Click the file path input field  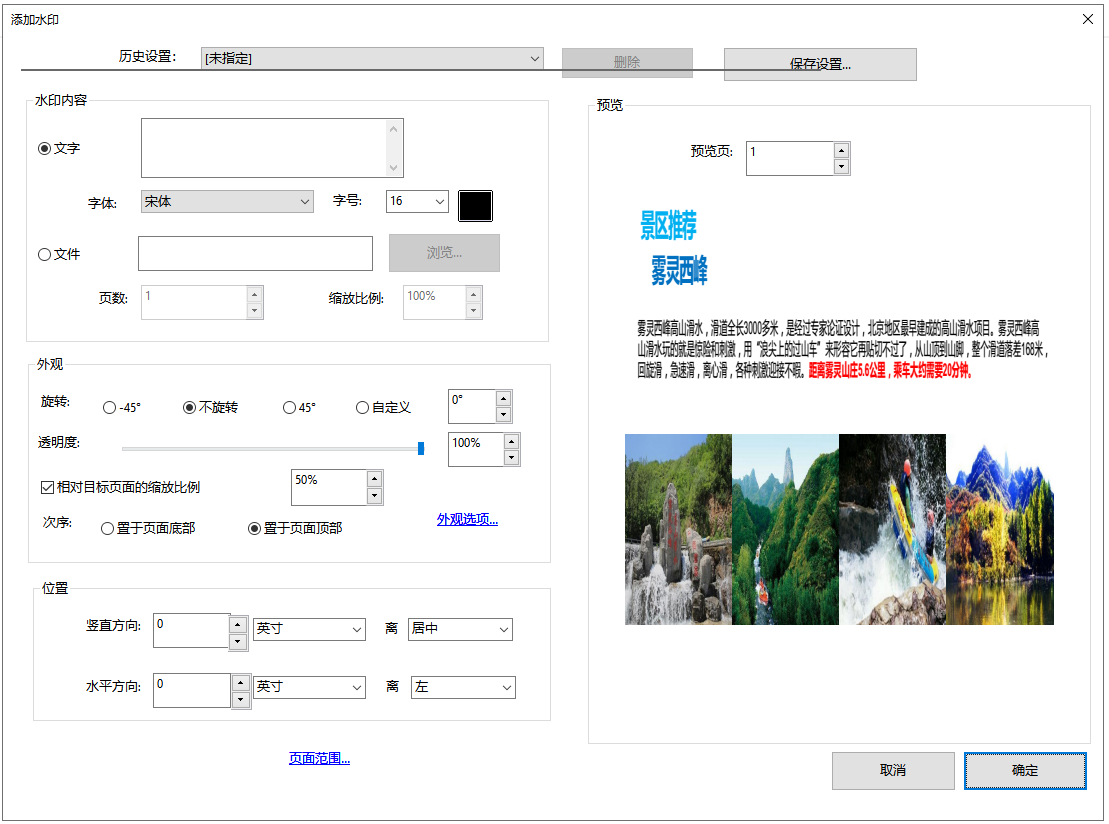(x=255, y=253)
